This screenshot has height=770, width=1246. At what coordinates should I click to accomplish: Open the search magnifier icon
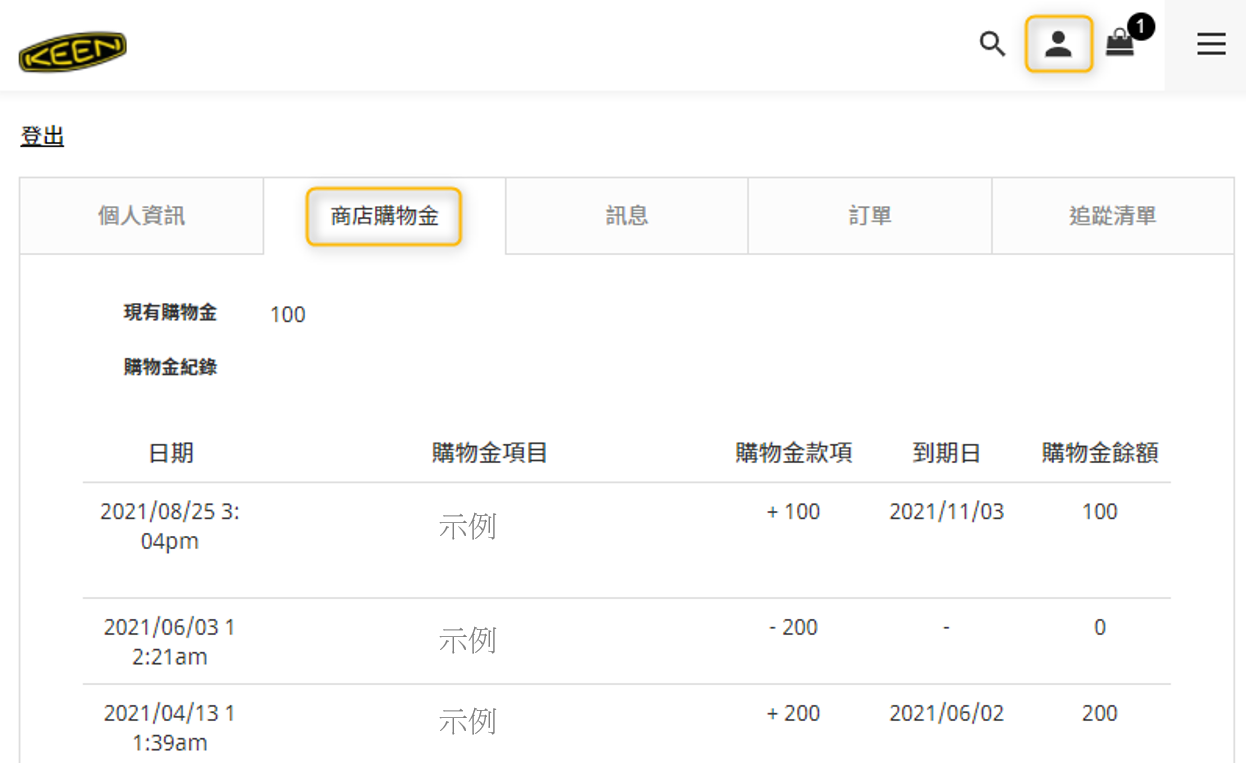click(991, 44)
